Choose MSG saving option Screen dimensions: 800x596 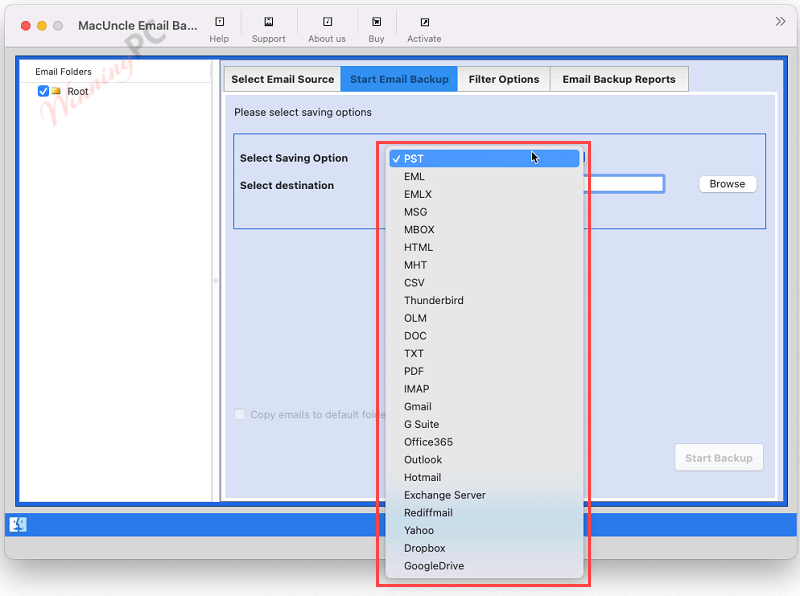click(484, 212)
